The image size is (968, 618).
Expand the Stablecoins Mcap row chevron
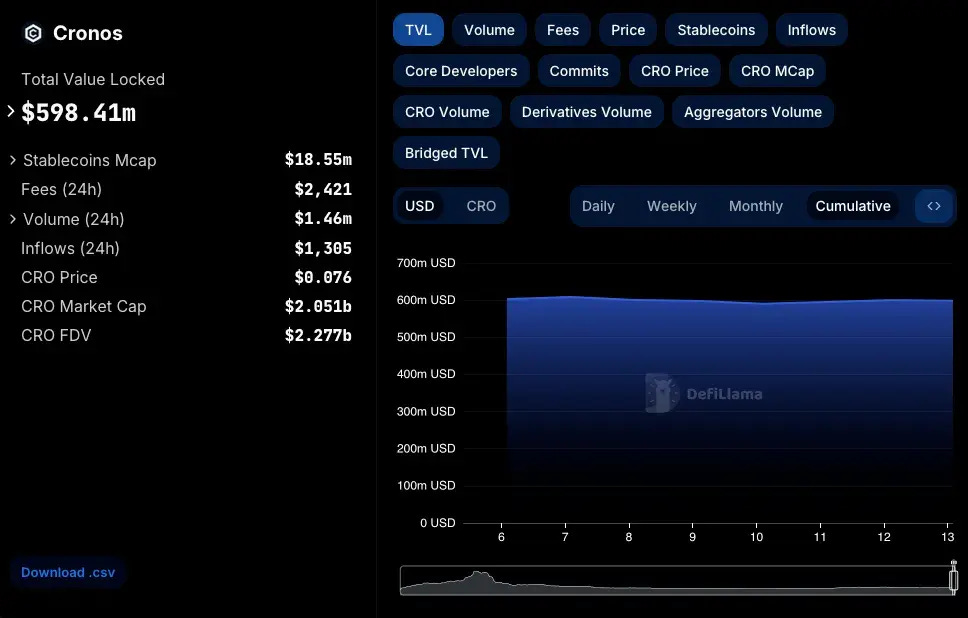(x=12, y=160)
